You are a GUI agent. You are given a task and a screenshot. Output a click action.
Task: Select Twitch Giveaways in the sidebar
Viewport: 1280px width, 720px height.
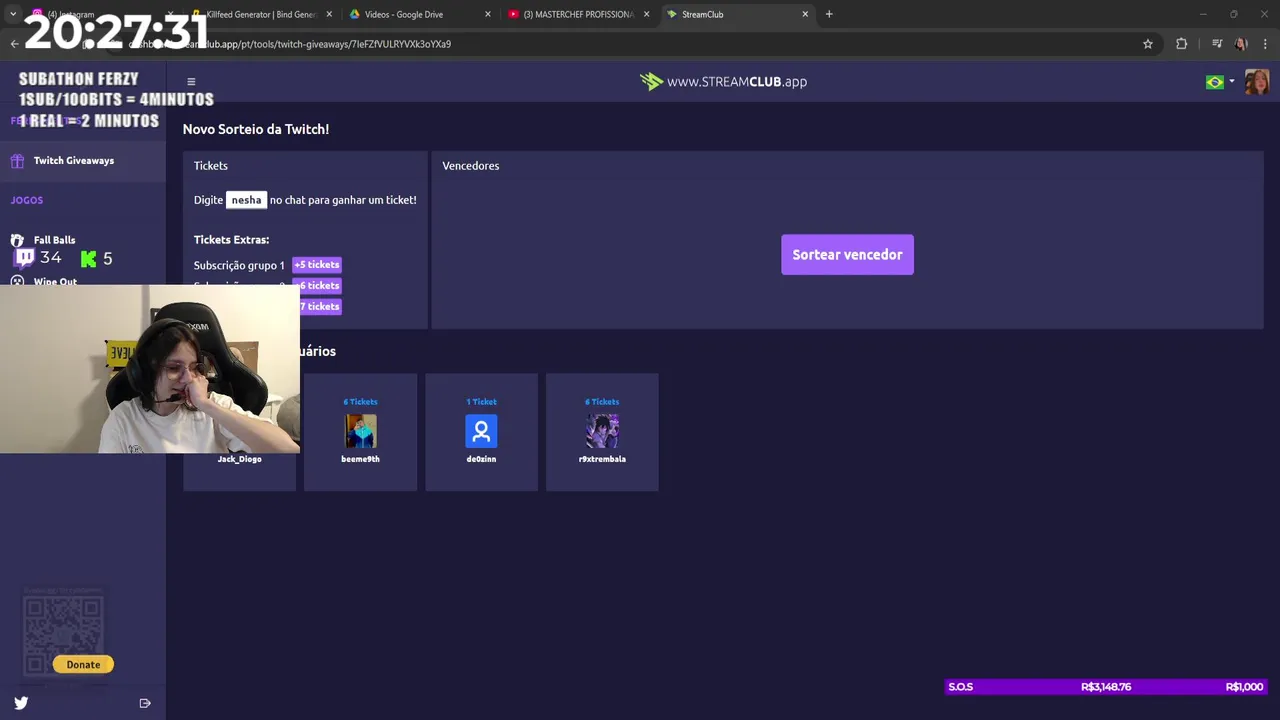[74, 160]
